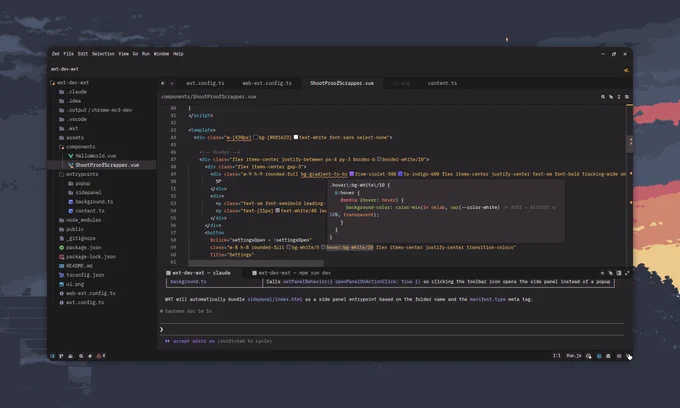Image resolution: width=680 pixels, height=408 pixels.
Task: Open the Edit menu
Action: click(83, 54)
